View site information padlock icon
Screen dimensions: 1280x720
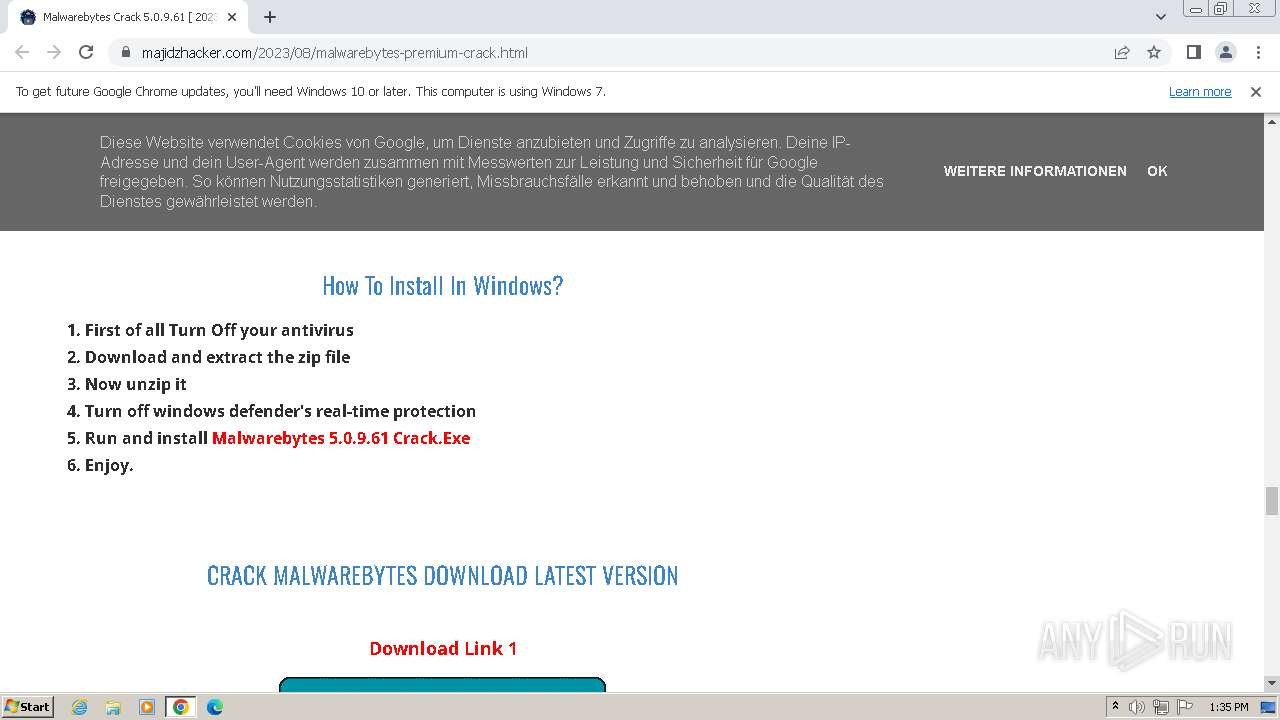tap(125, 52)
